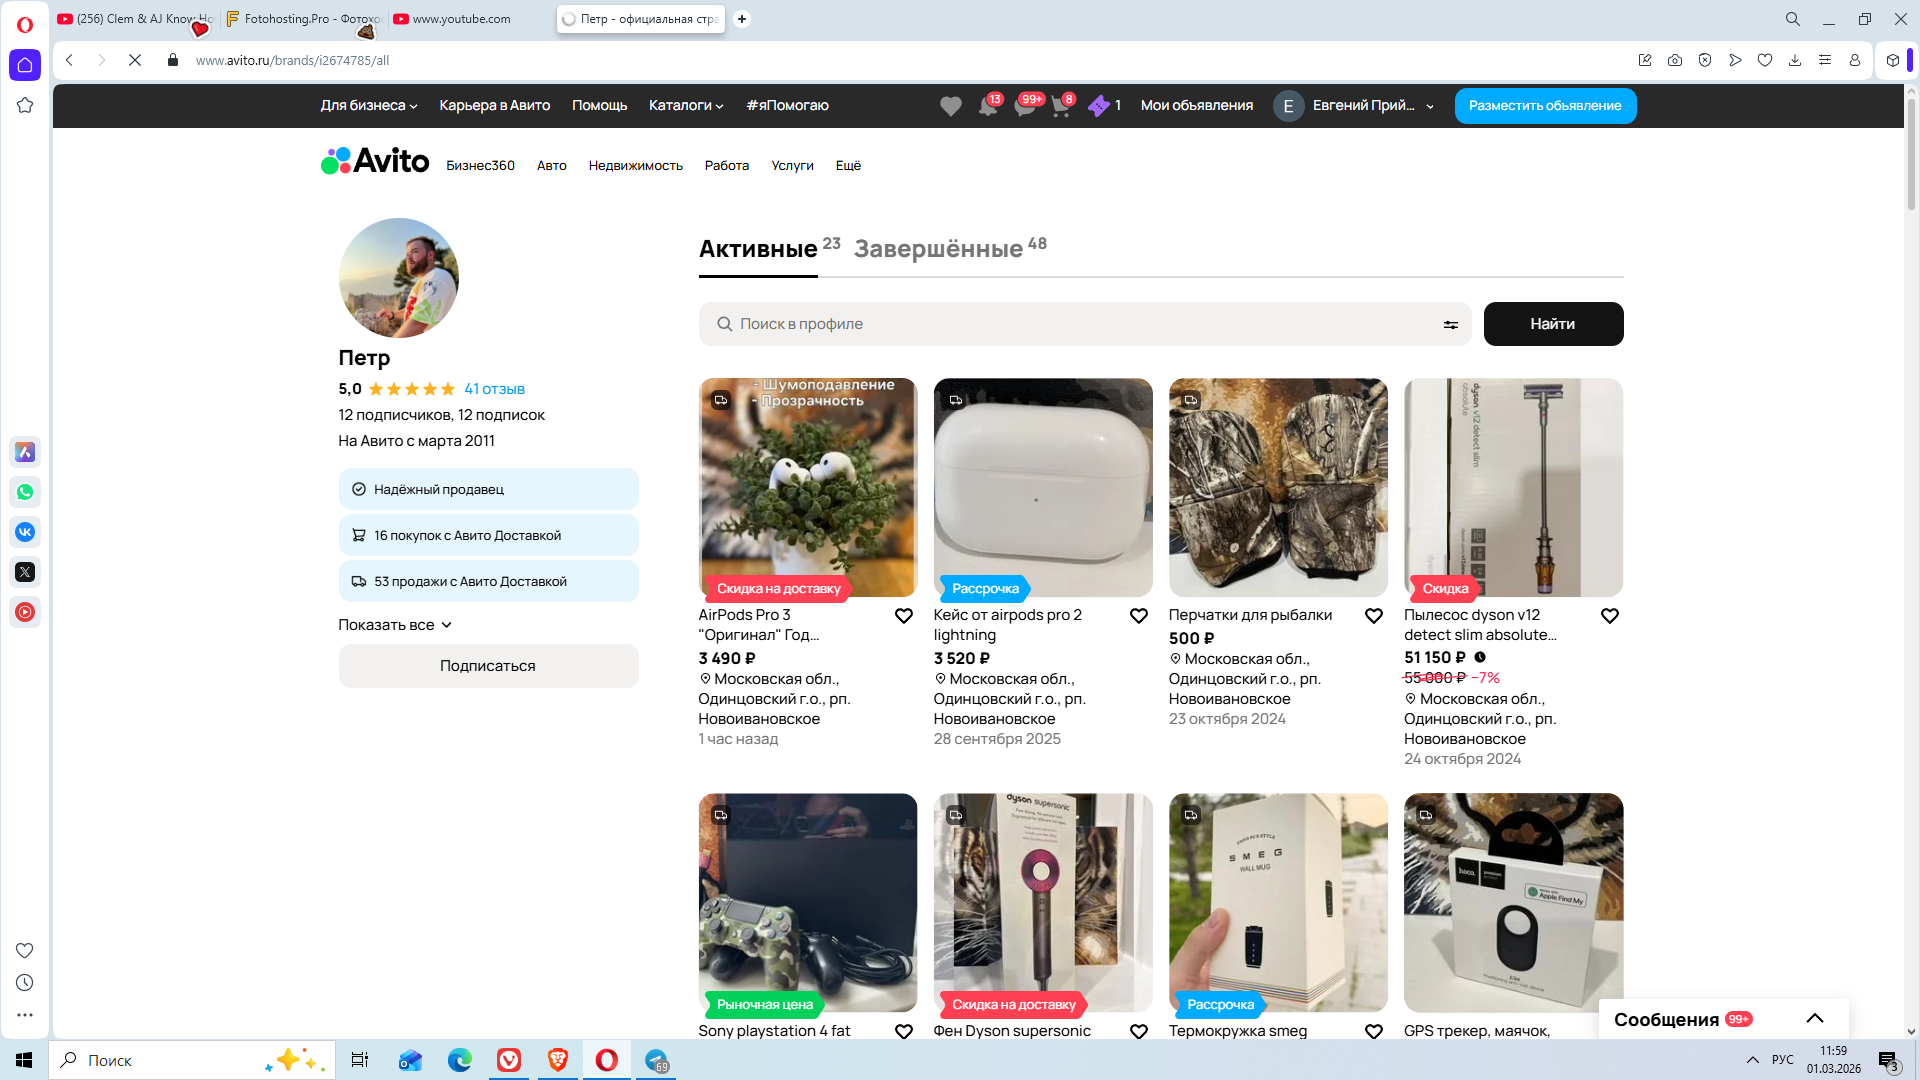Viewport: 1920px width, 1080px height.
Task: Click the search filters icon in profile search
Action: (x=1450, y=325)
